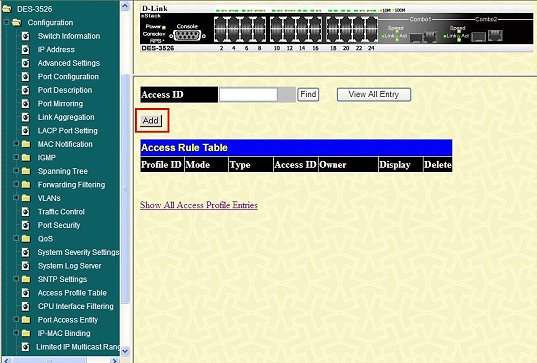Screen dimensions: 537x363
Task: Expand the Spanning Tree folder
Action: (x=15, y=171)
